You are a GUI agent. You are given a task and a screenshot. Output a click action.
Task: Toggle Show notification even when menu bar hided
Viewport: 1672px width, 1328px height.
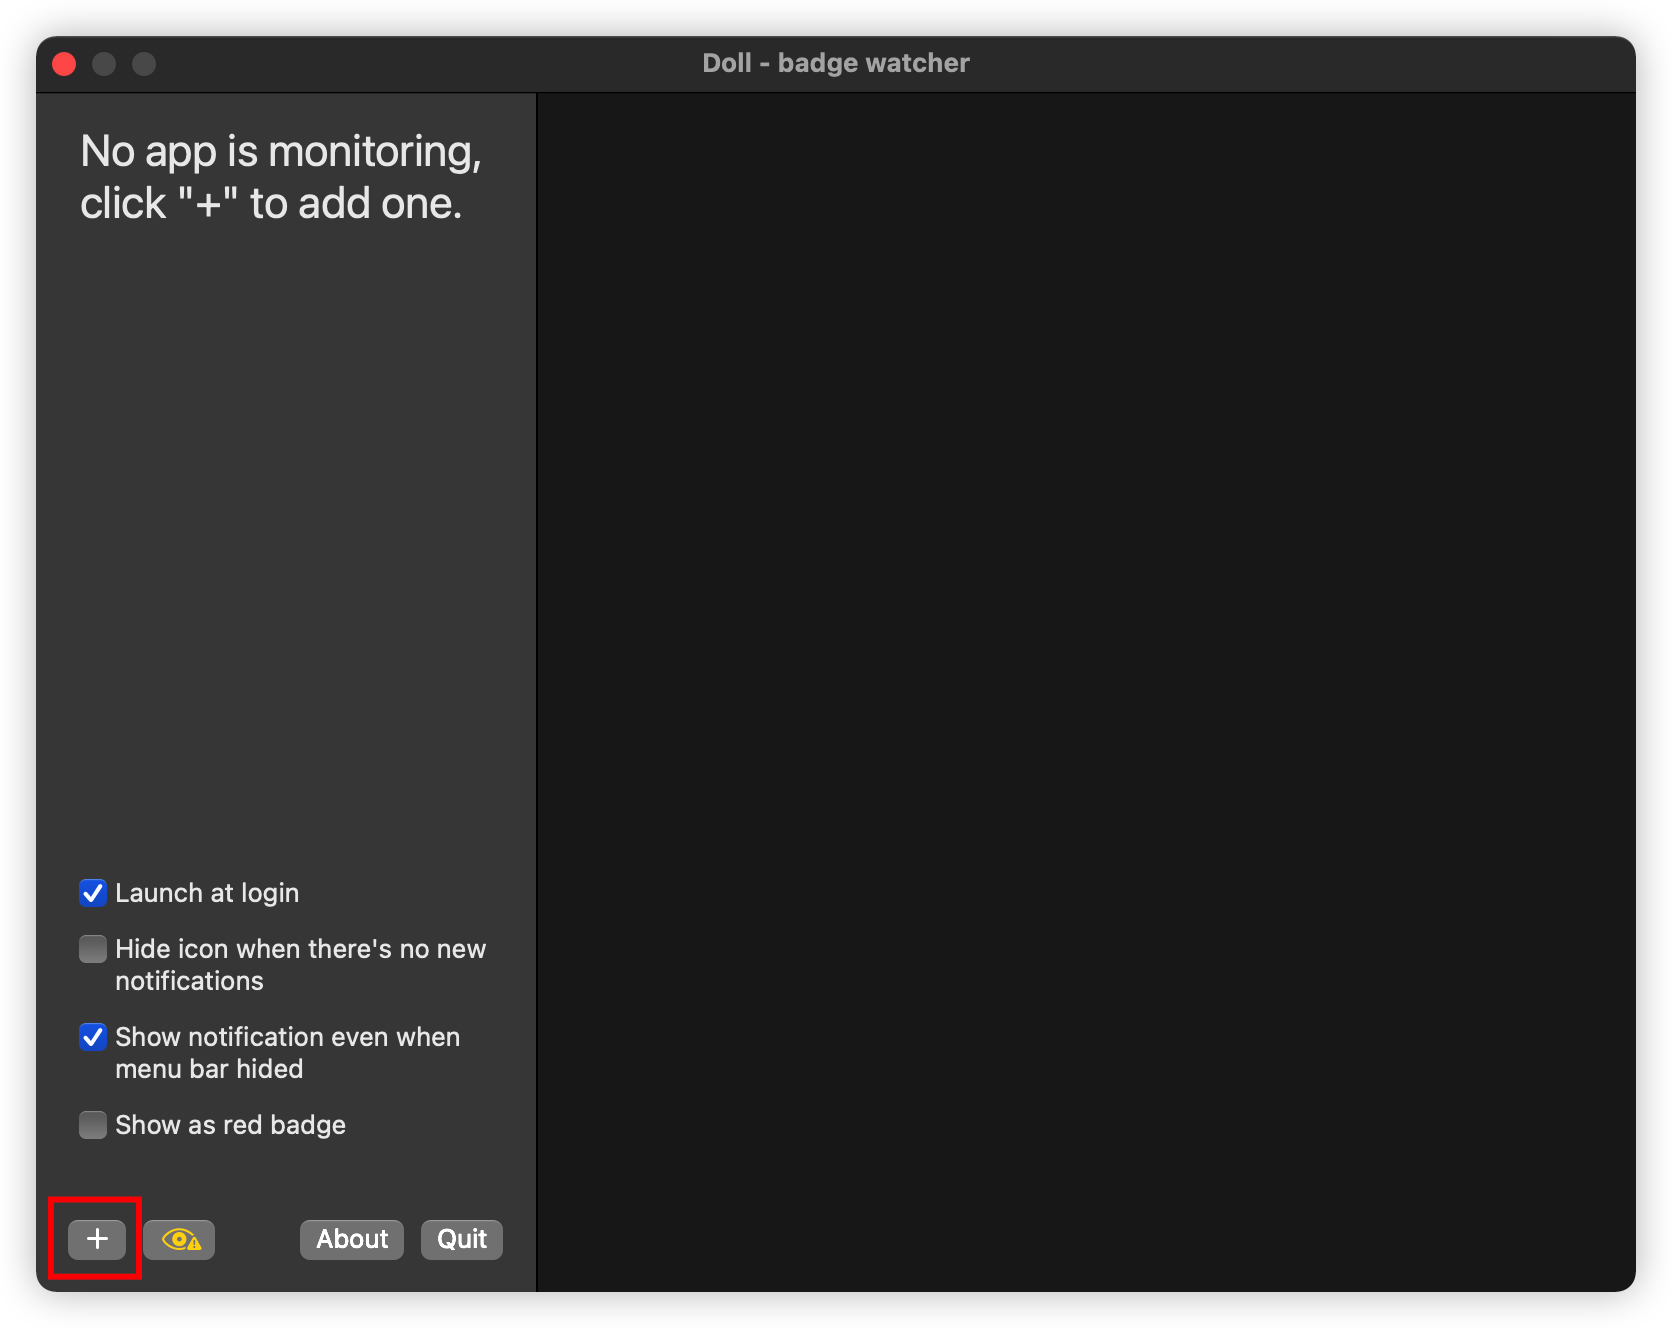pyautogui.click(x=93, y=1037)
